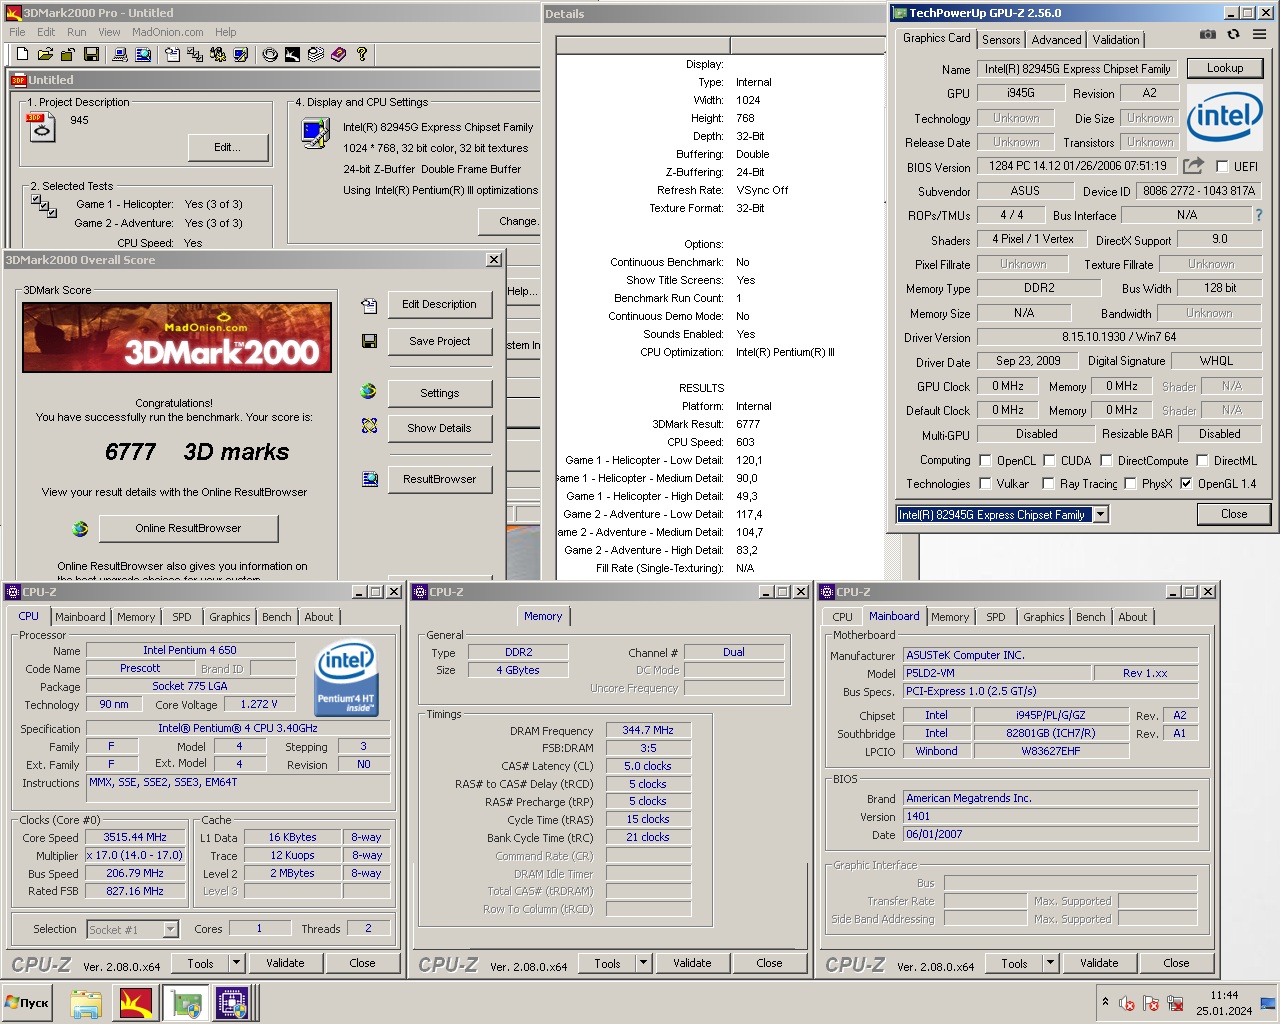Click the stacked discs toolbar icon
The image size is (1280, 1024).
tap(316, 54)
